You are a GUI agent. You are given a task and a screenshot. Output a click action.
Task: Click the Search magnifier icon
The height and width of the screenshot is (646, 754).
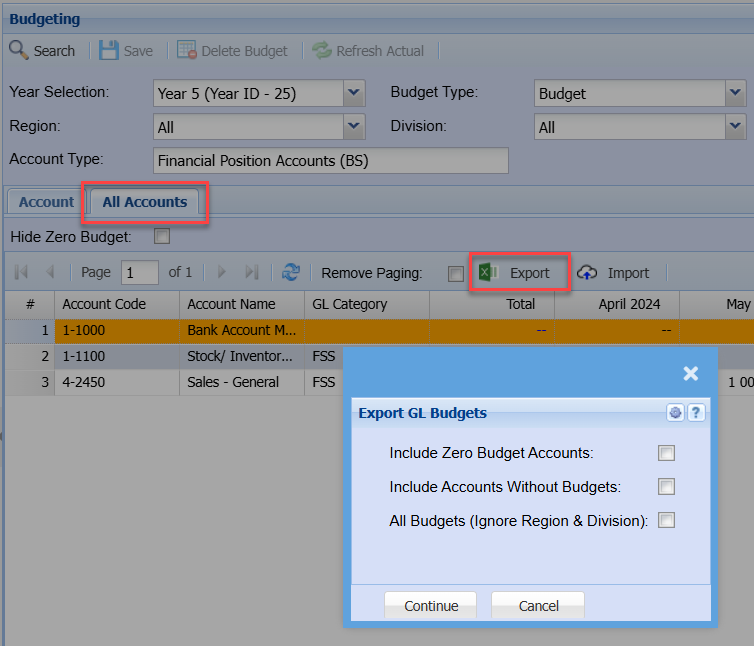(x=18, y=50)
